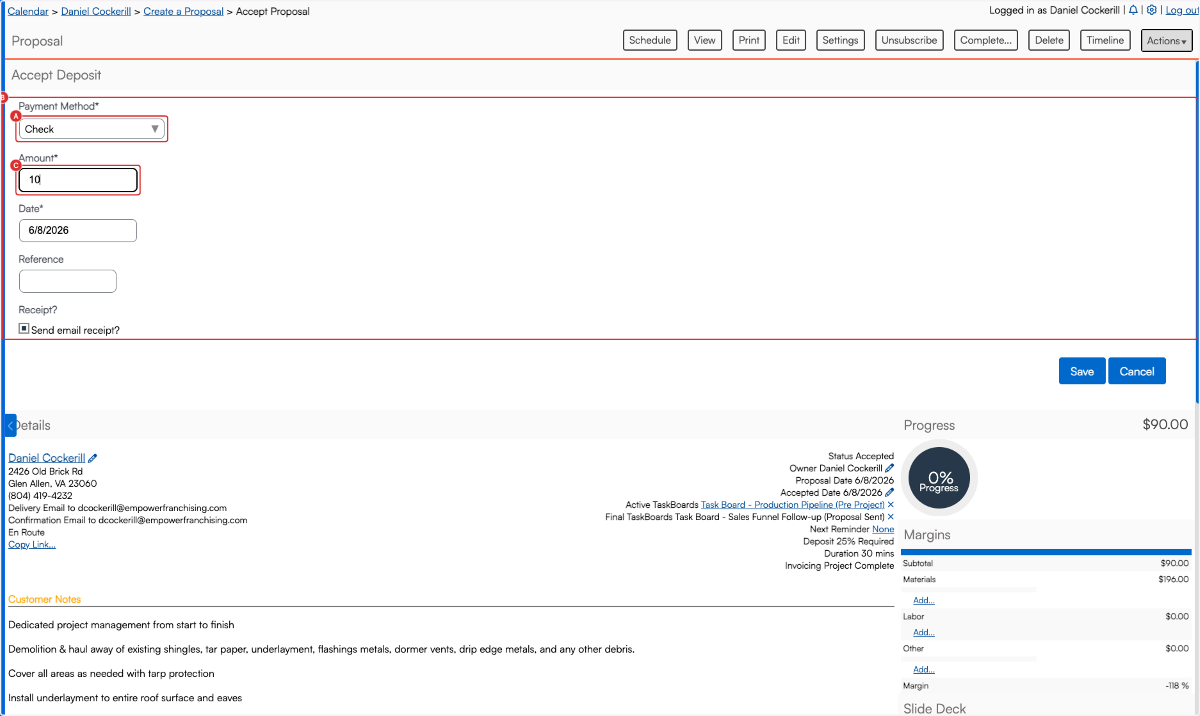
Task: Edit customer name with pencil icon
Action: [x=93, y=458]
